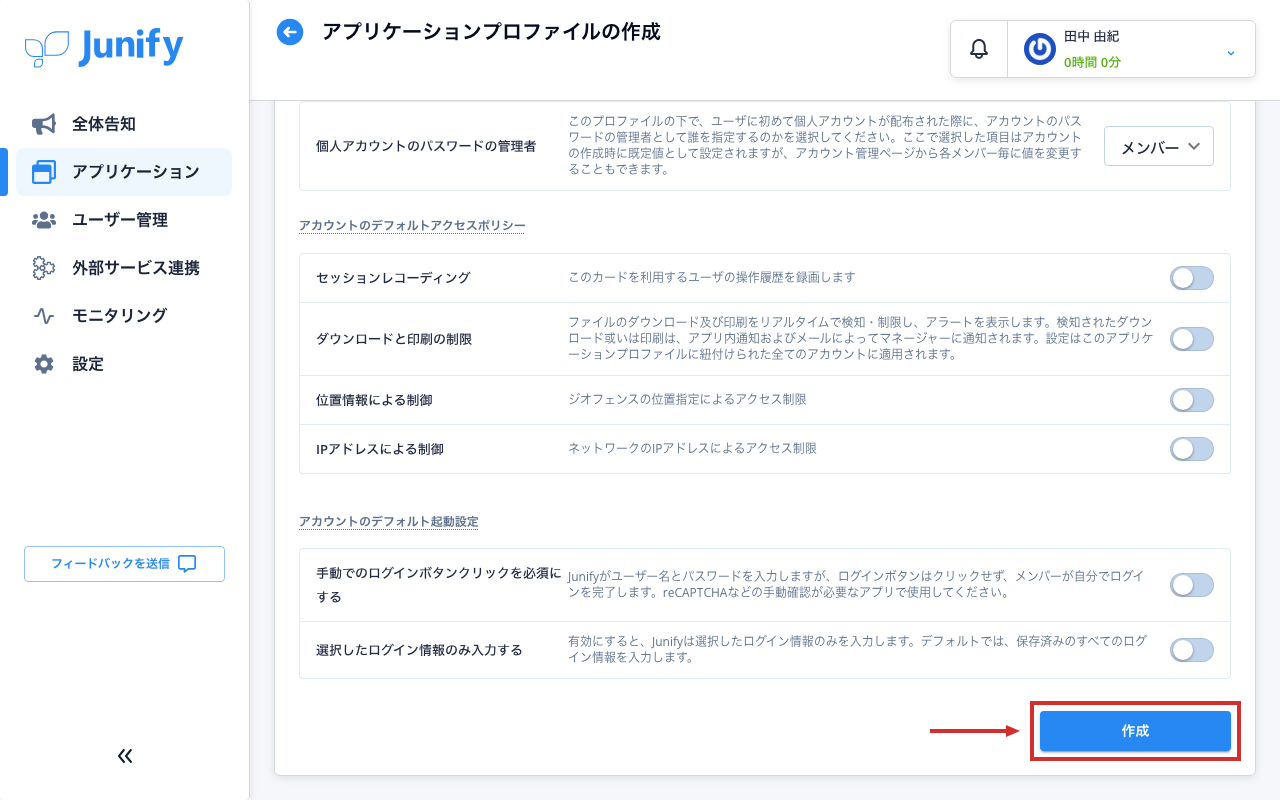Expand the 田中 由紀 user menu chevron
The height and width of the screenshot is (800, 1280).
click(1231, 52)
